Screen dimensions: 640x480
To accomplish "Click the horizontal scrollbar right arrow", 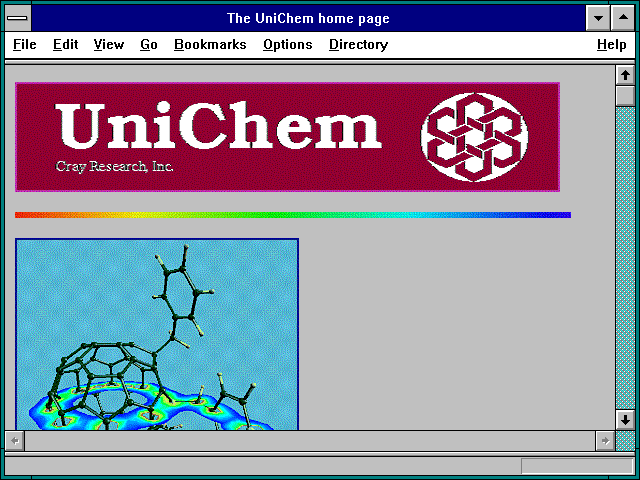I will [605, 441].
